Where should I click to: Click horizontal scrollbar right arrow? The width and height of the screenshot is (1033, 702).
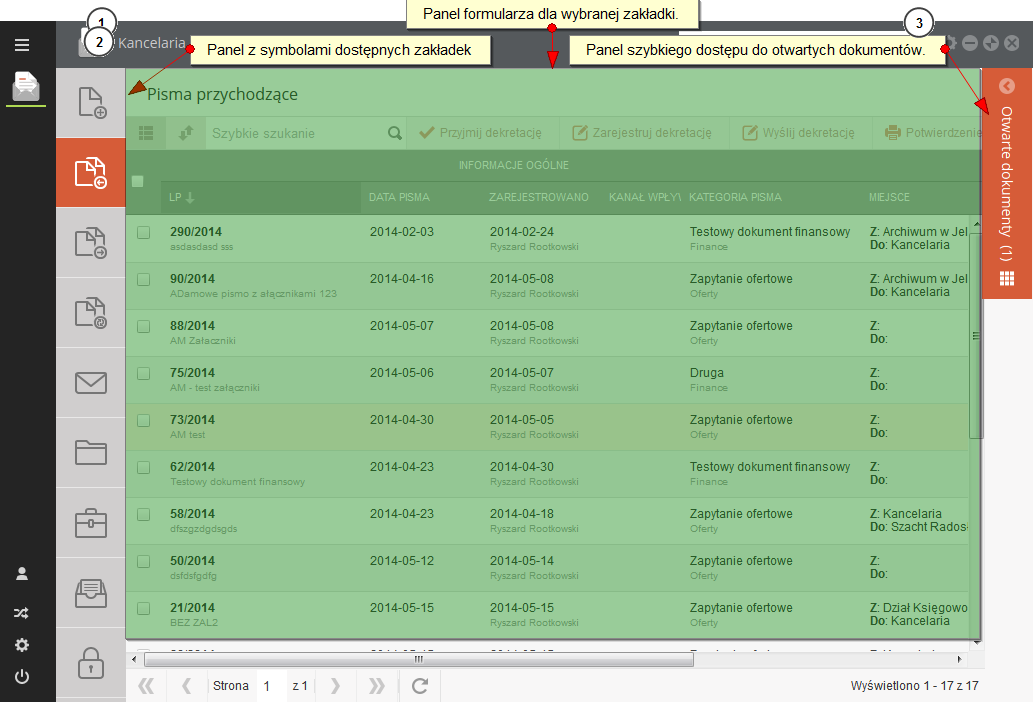pos(959,659)
